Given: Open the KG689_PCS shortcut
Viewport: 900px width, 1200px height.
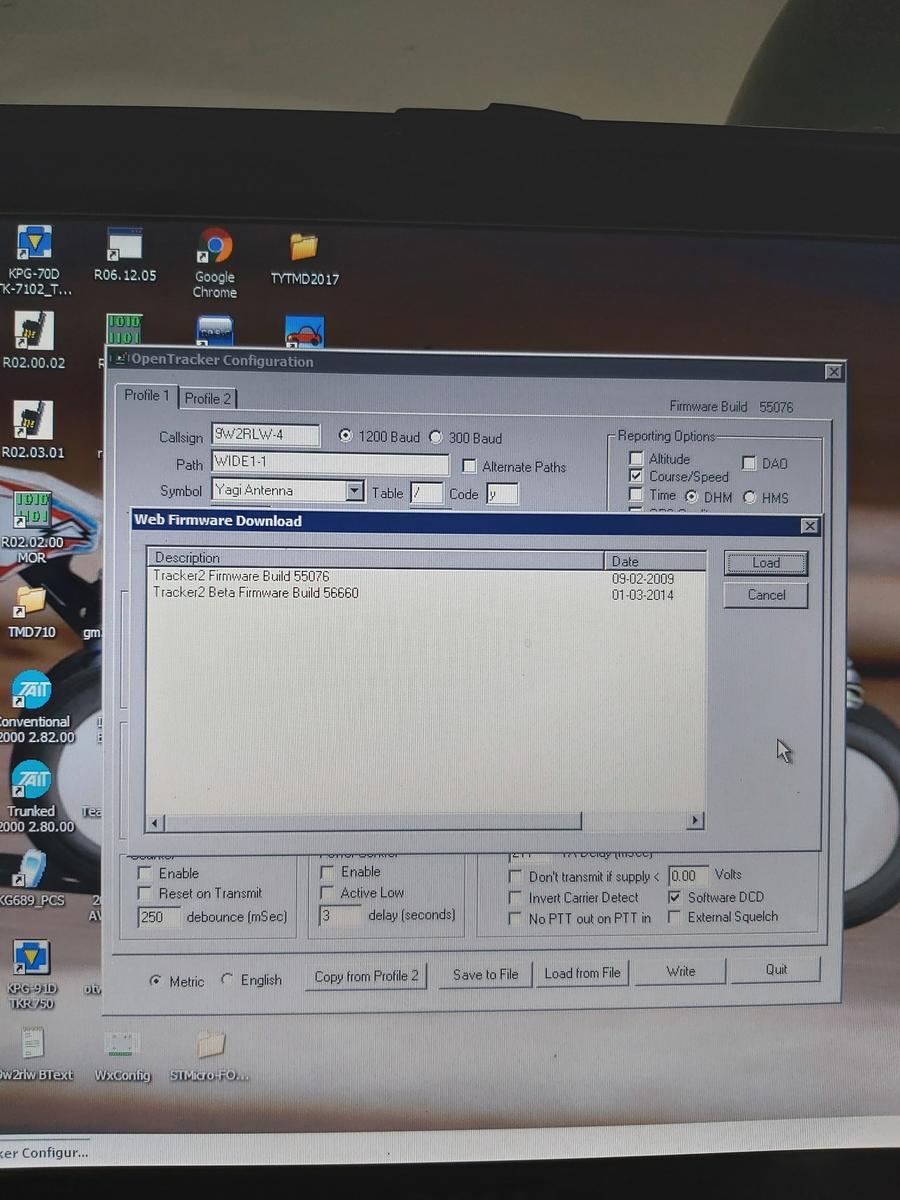Looking at the screenshot, I should pos(32,878).
